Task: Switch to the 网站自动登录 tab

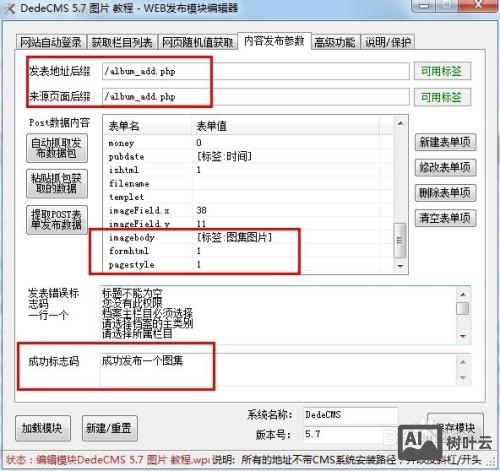Action: tap(51, 42)
